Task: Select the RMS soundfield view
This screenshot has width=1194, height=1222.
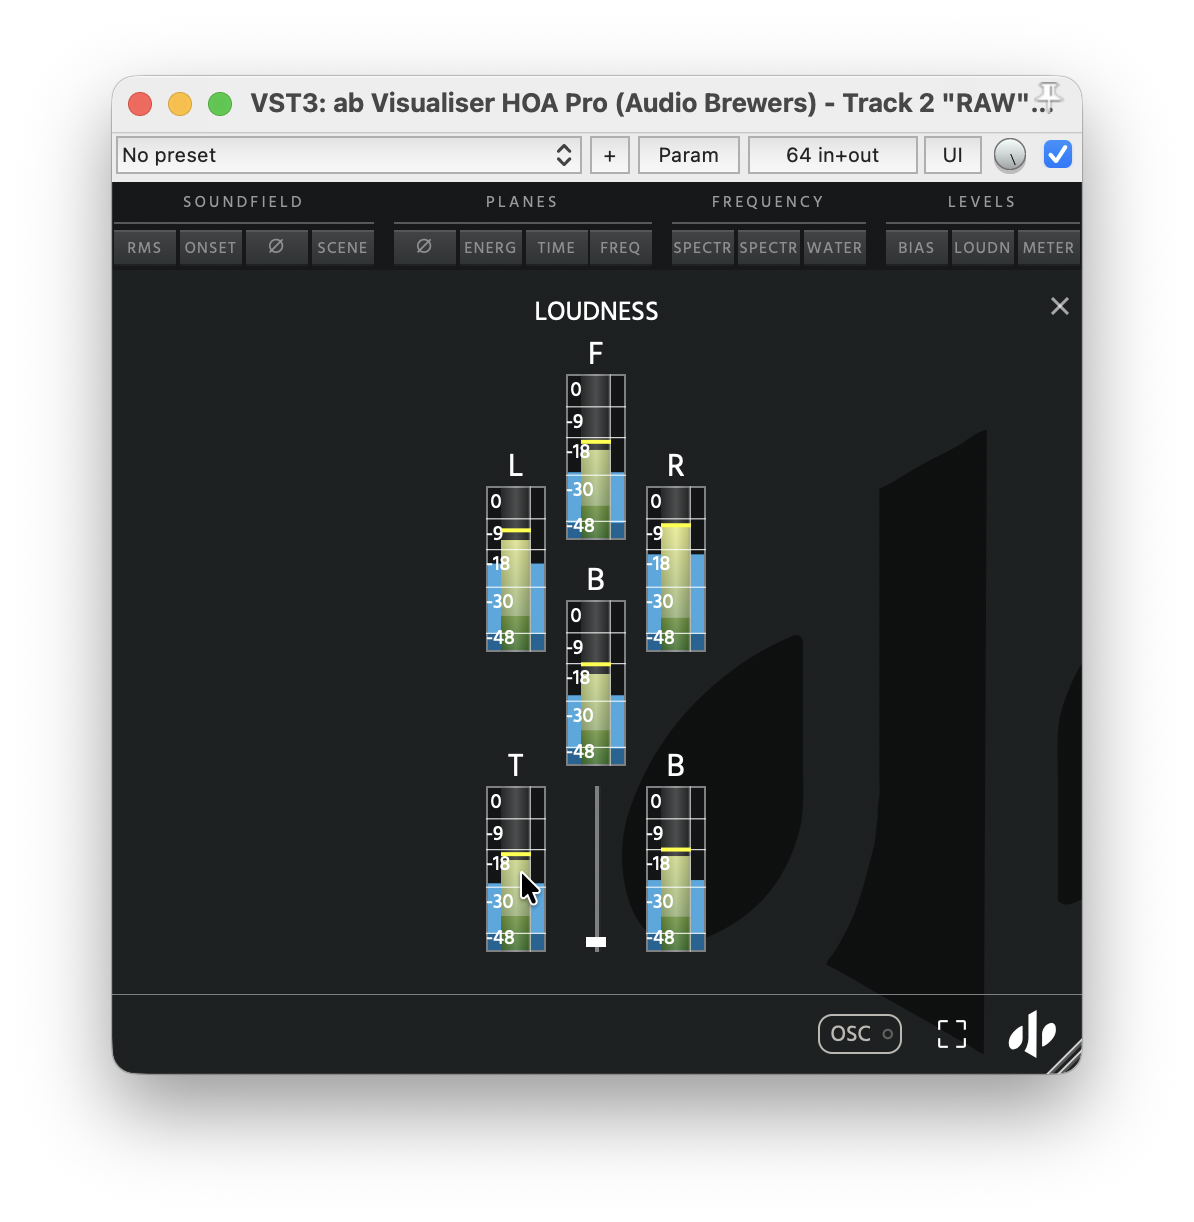Action: [x=144, y=247]
